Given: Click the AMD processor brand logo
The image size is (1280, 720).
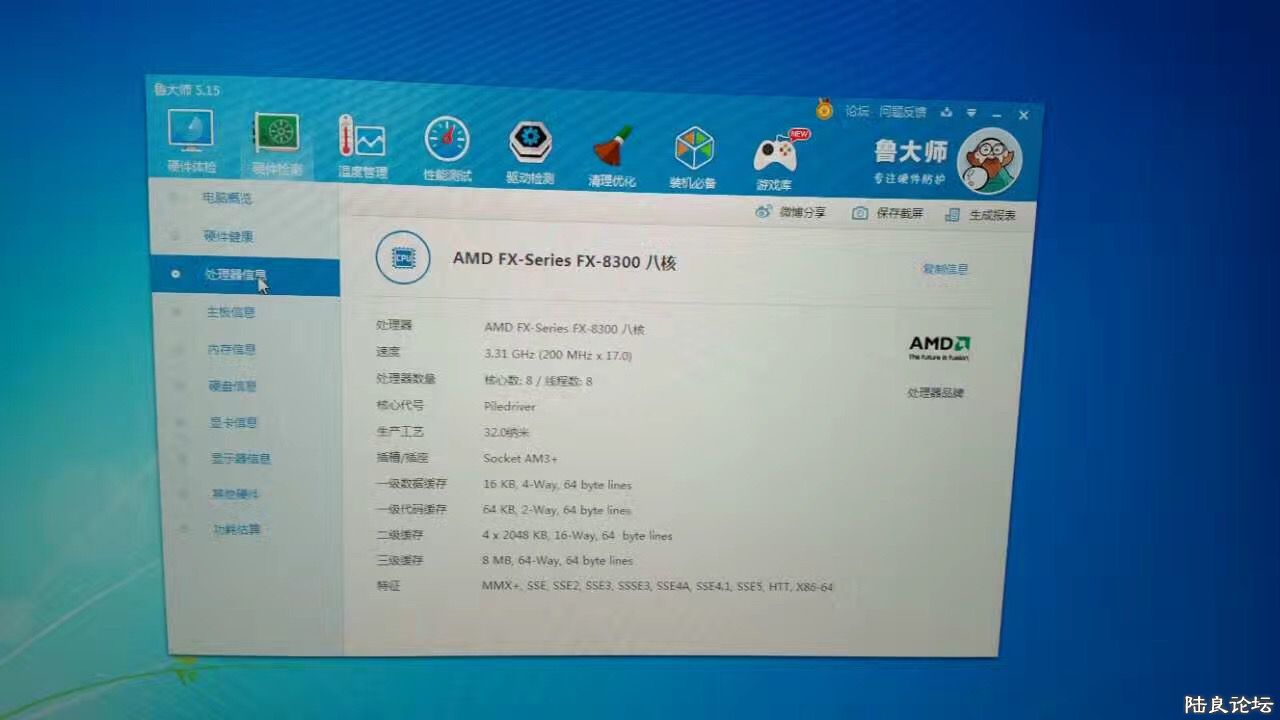Looking at the screenshot, I should pyautogui.click(x=939, y=347).
